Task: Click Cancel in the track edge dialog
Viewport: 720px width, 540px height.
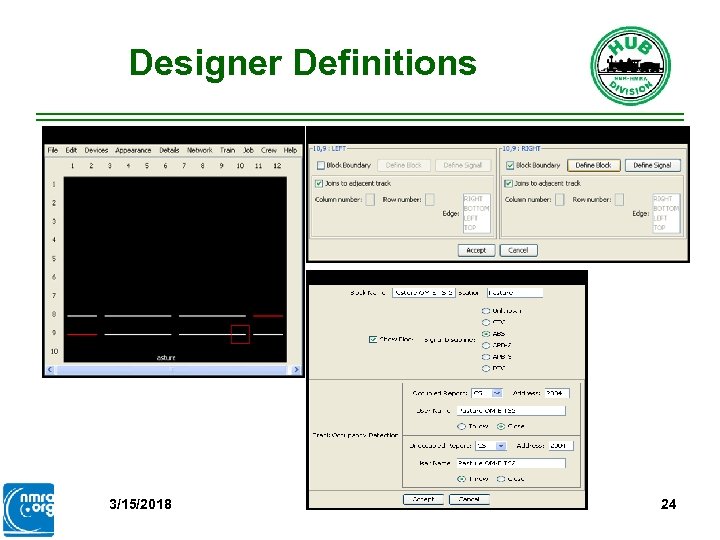Action: [518, 250]
